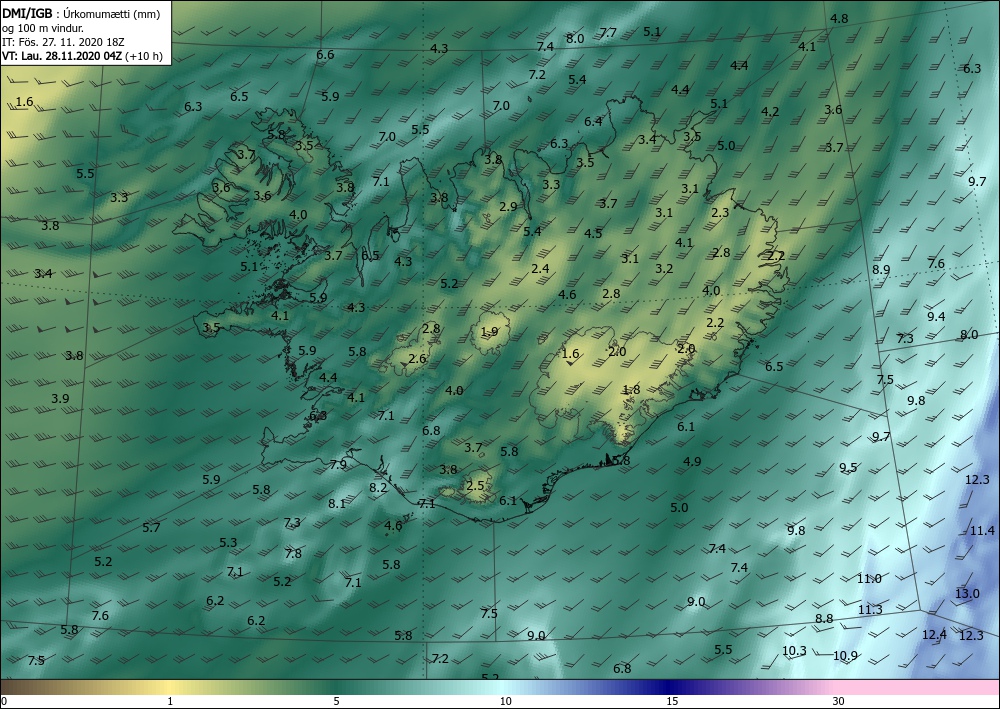1000x709 pixels.
Task: Click the '30' tick on the colour scale
Action: (x=839, y=701)
